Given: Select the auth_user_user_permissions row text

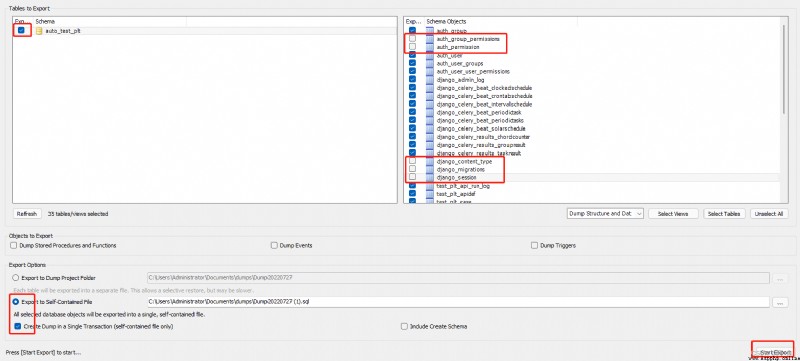Looking at the screenshot, I should coord(473,71).
